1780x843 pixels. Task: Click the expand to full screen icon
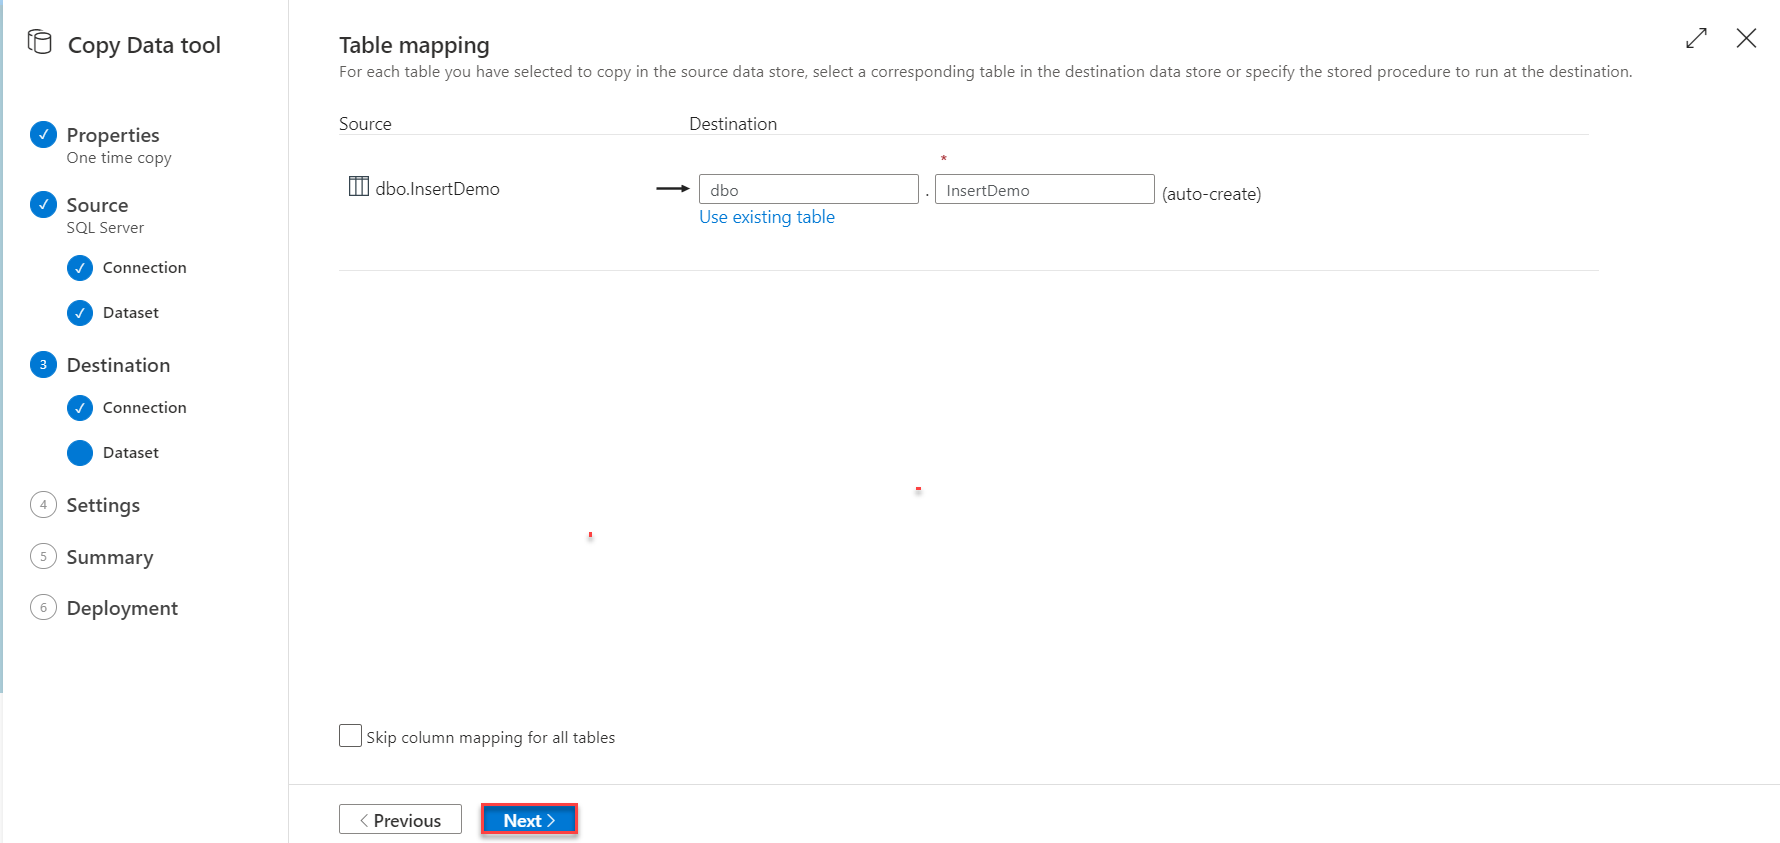(x=1696, y=39)
